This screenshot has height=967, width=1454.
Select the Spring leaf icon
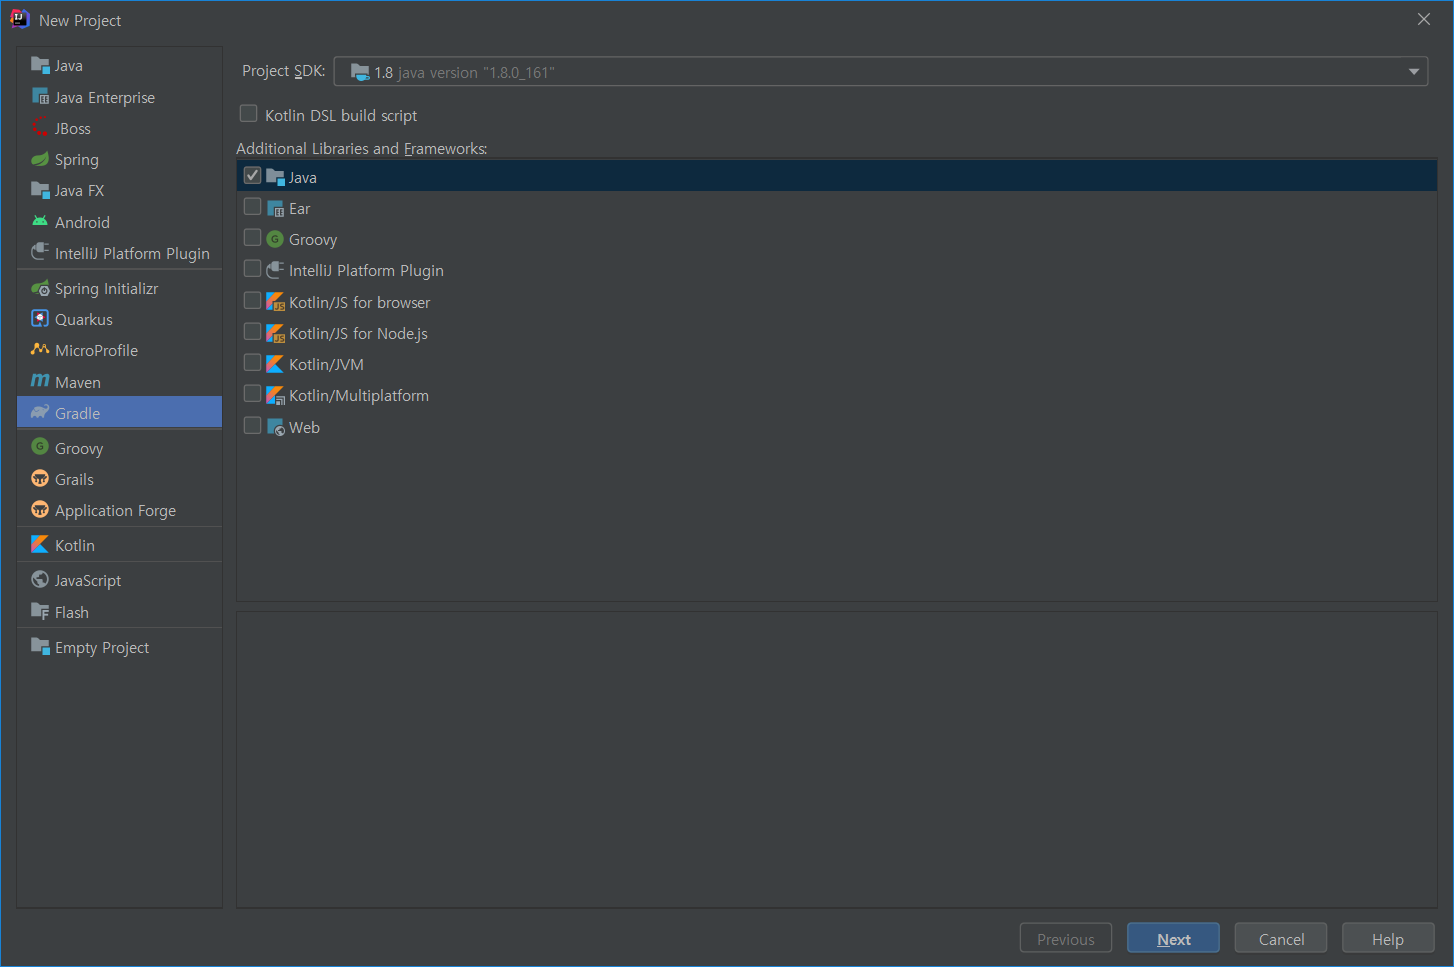[x=40, y=159]
